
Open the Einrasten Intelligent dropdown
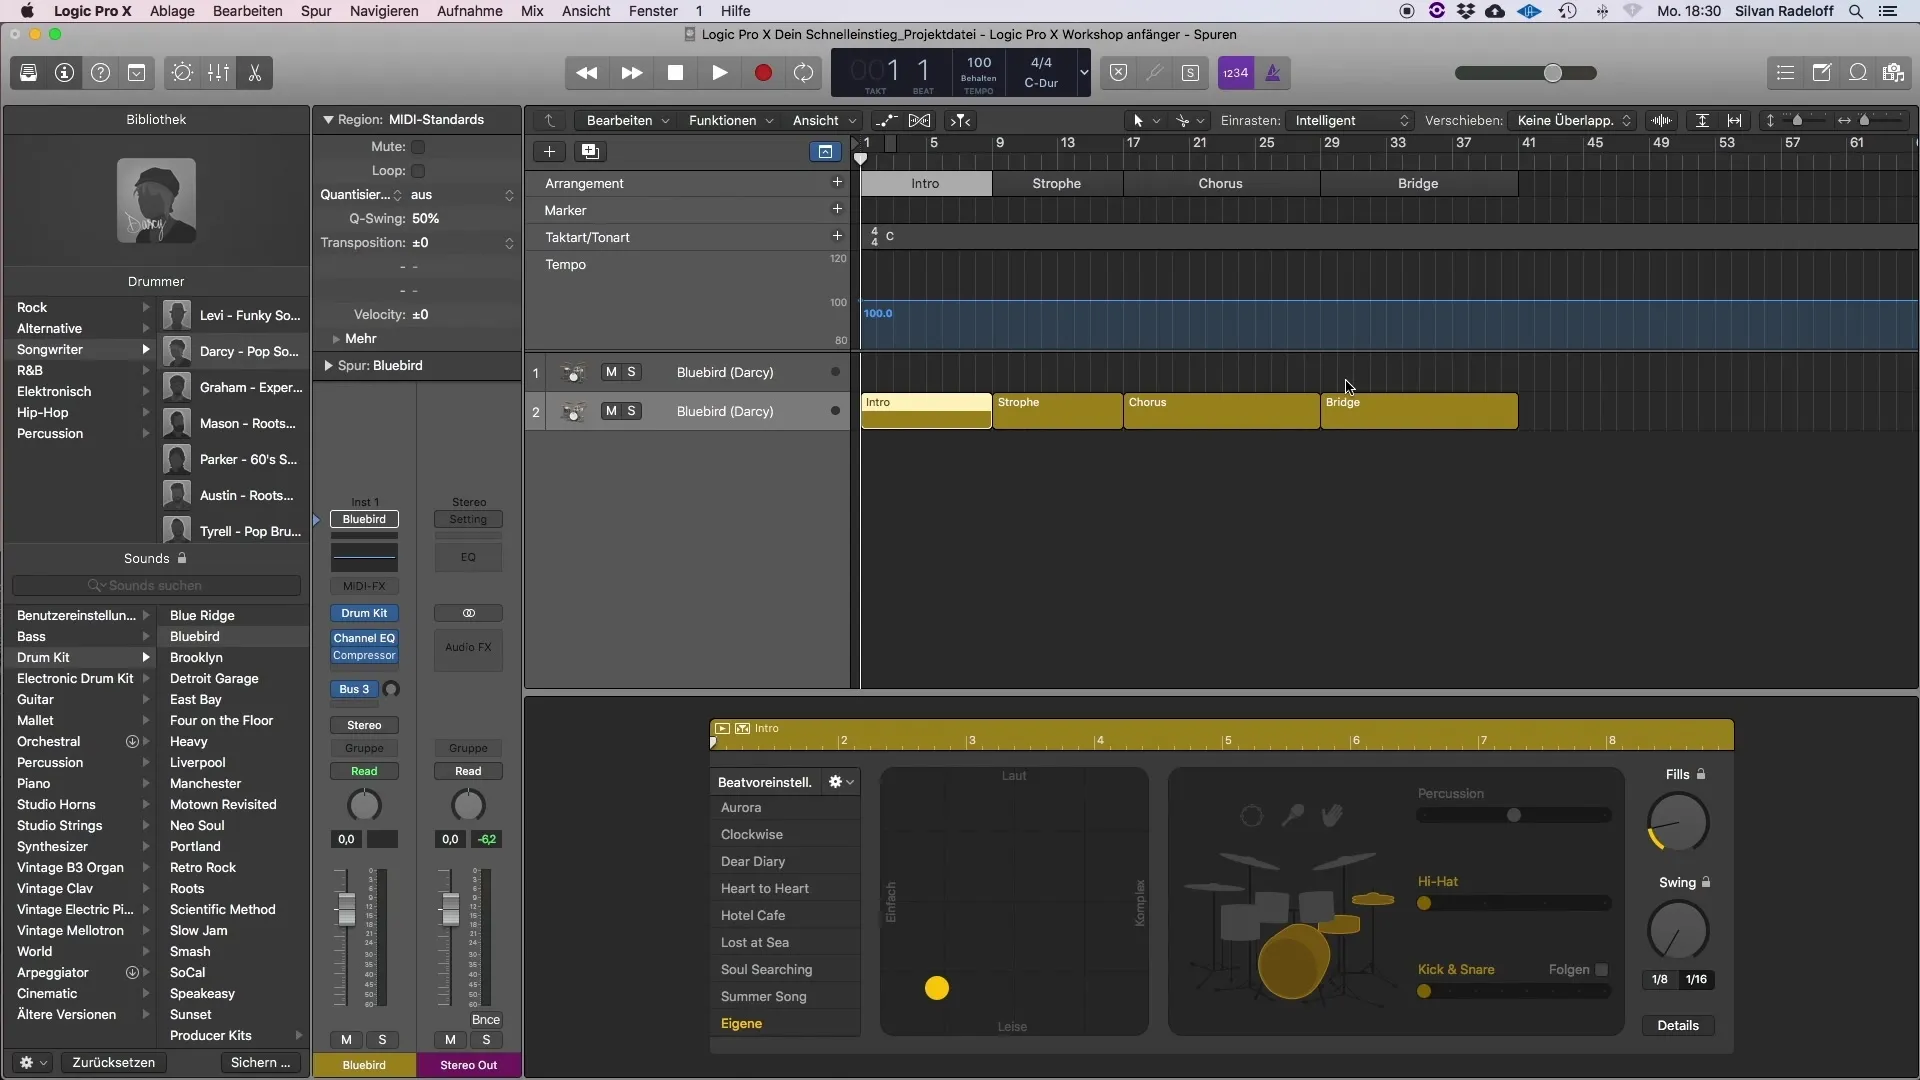tap(1350, 120)
